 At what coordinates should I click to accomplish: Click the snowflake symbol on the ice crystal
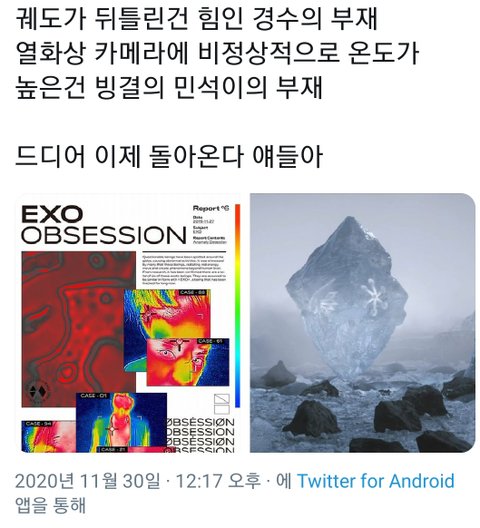[x=374, y=296]
